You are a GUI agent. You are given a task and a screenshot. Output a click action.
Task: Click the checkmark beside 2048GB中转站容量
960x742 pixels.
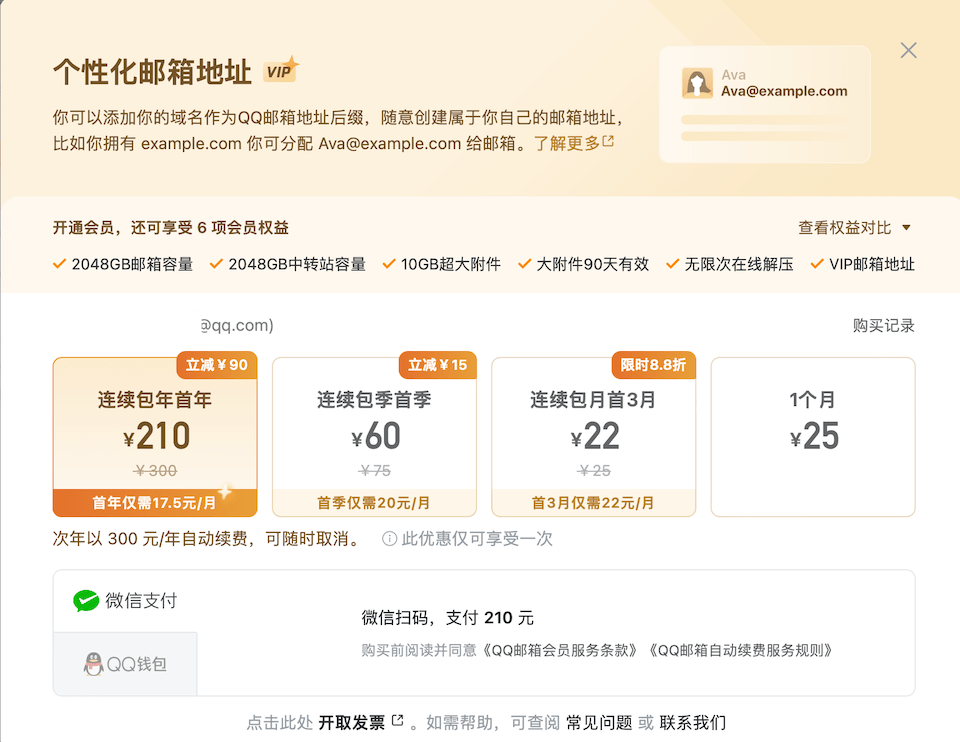point(216,264)
